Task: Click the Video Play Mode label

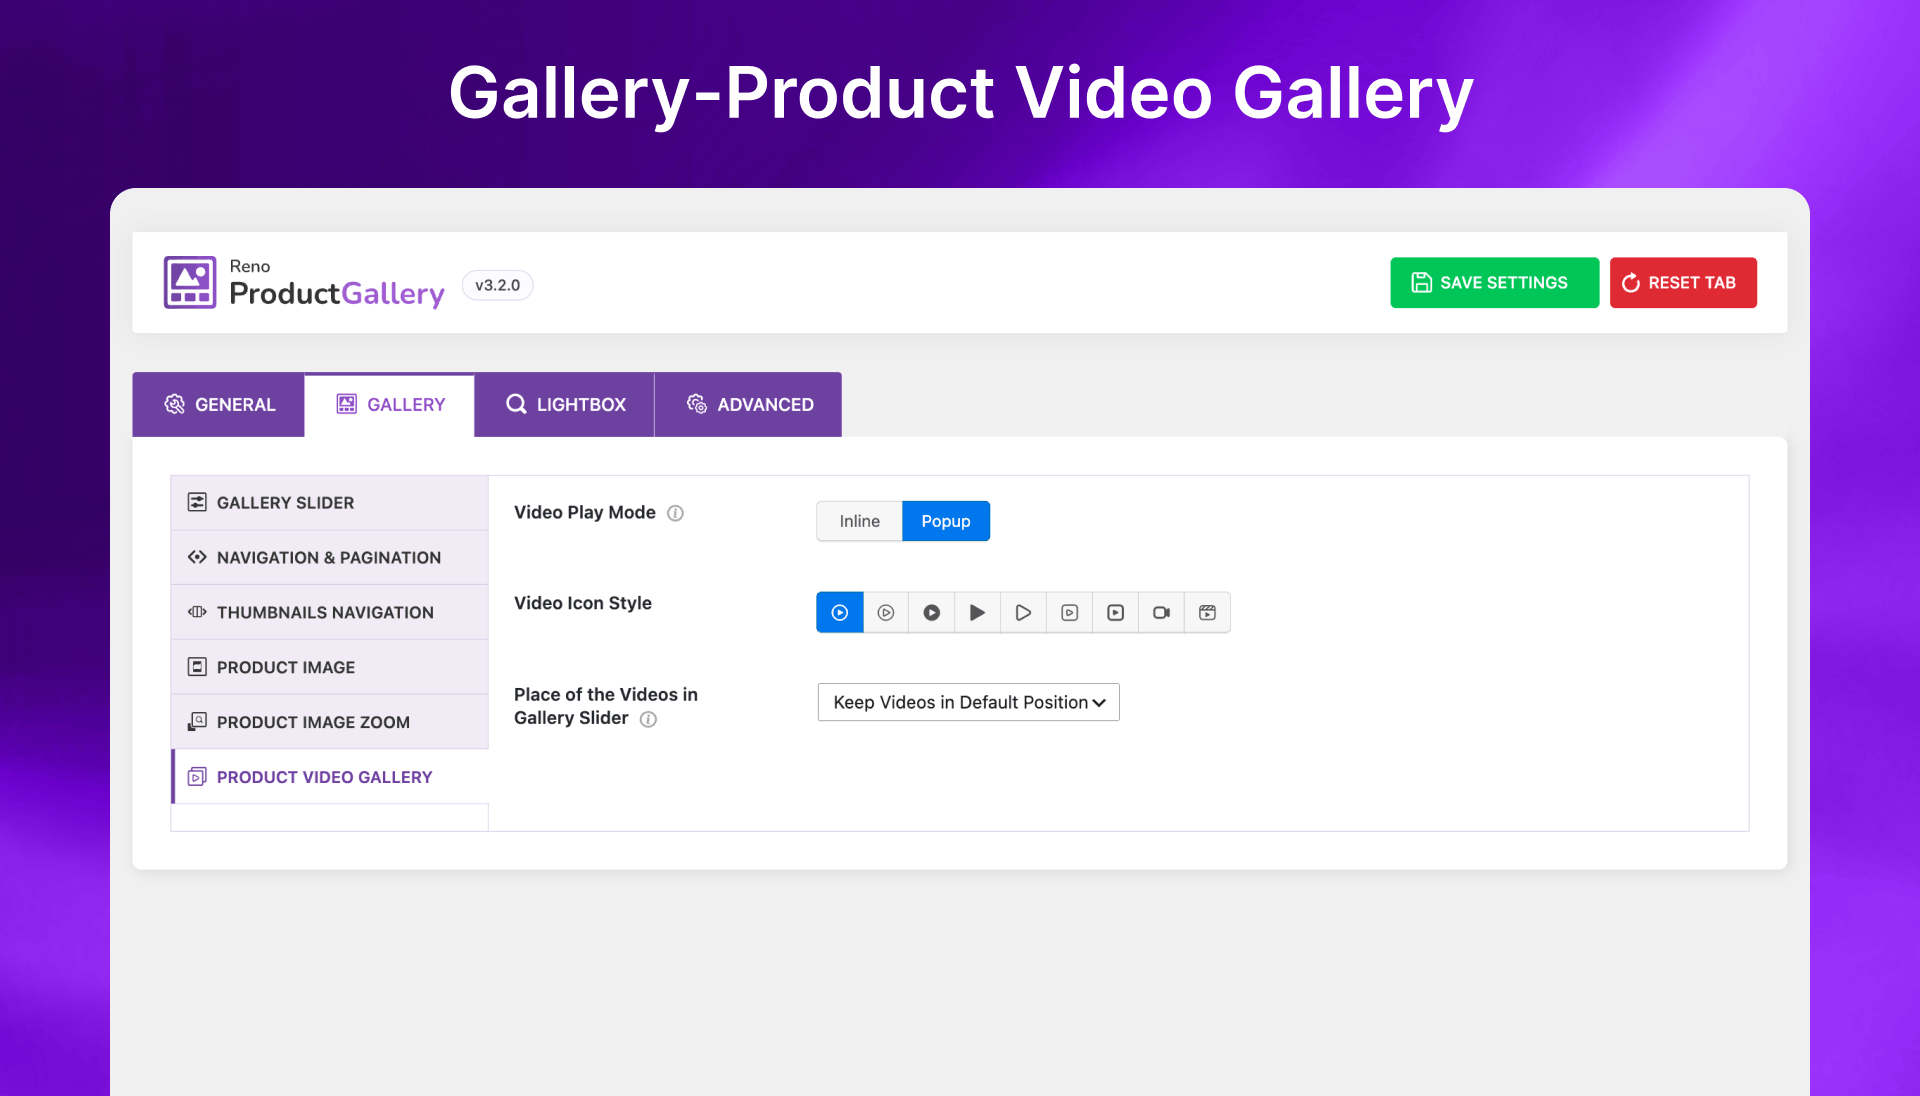Action: point(585,512)
